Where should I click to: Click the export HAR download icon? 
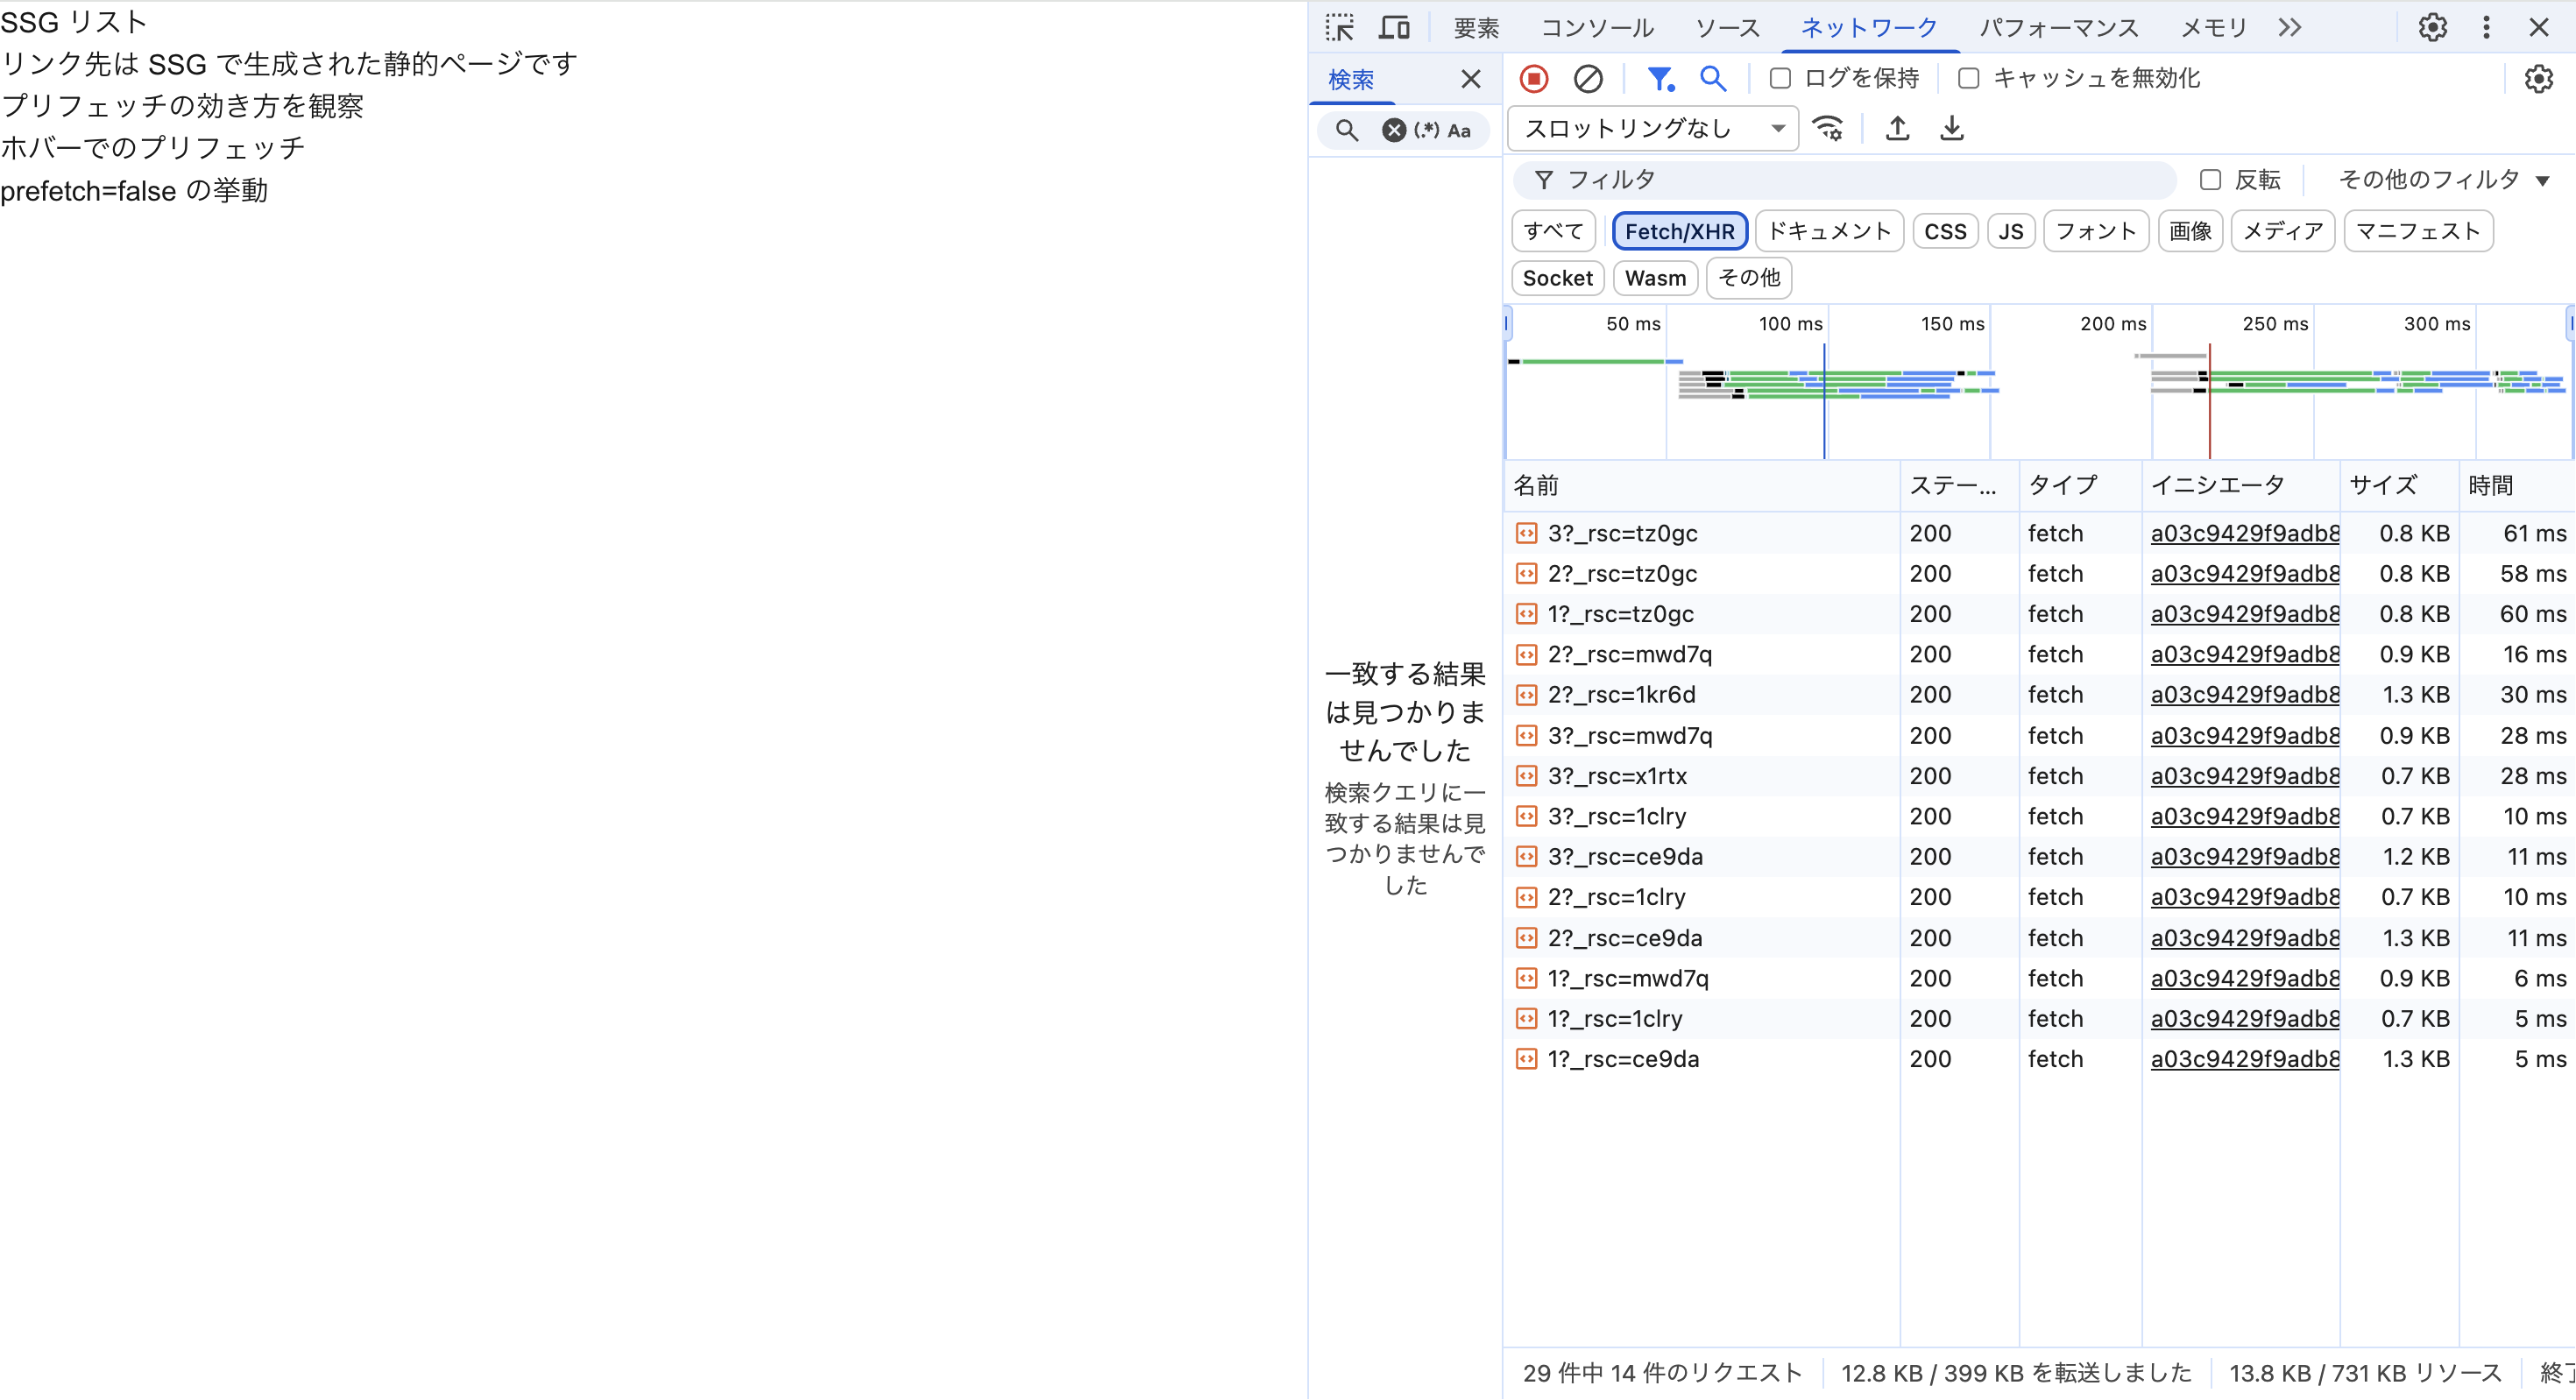point(1951,128)
